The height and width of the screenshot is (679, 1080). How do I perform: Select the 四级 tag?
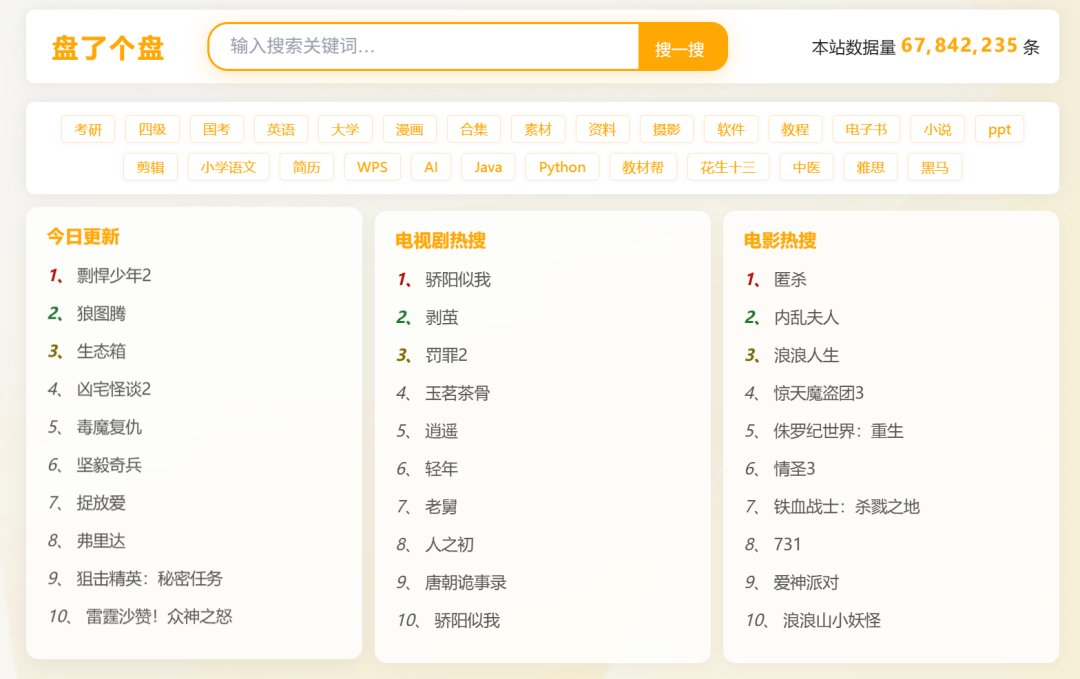point(152,128)
